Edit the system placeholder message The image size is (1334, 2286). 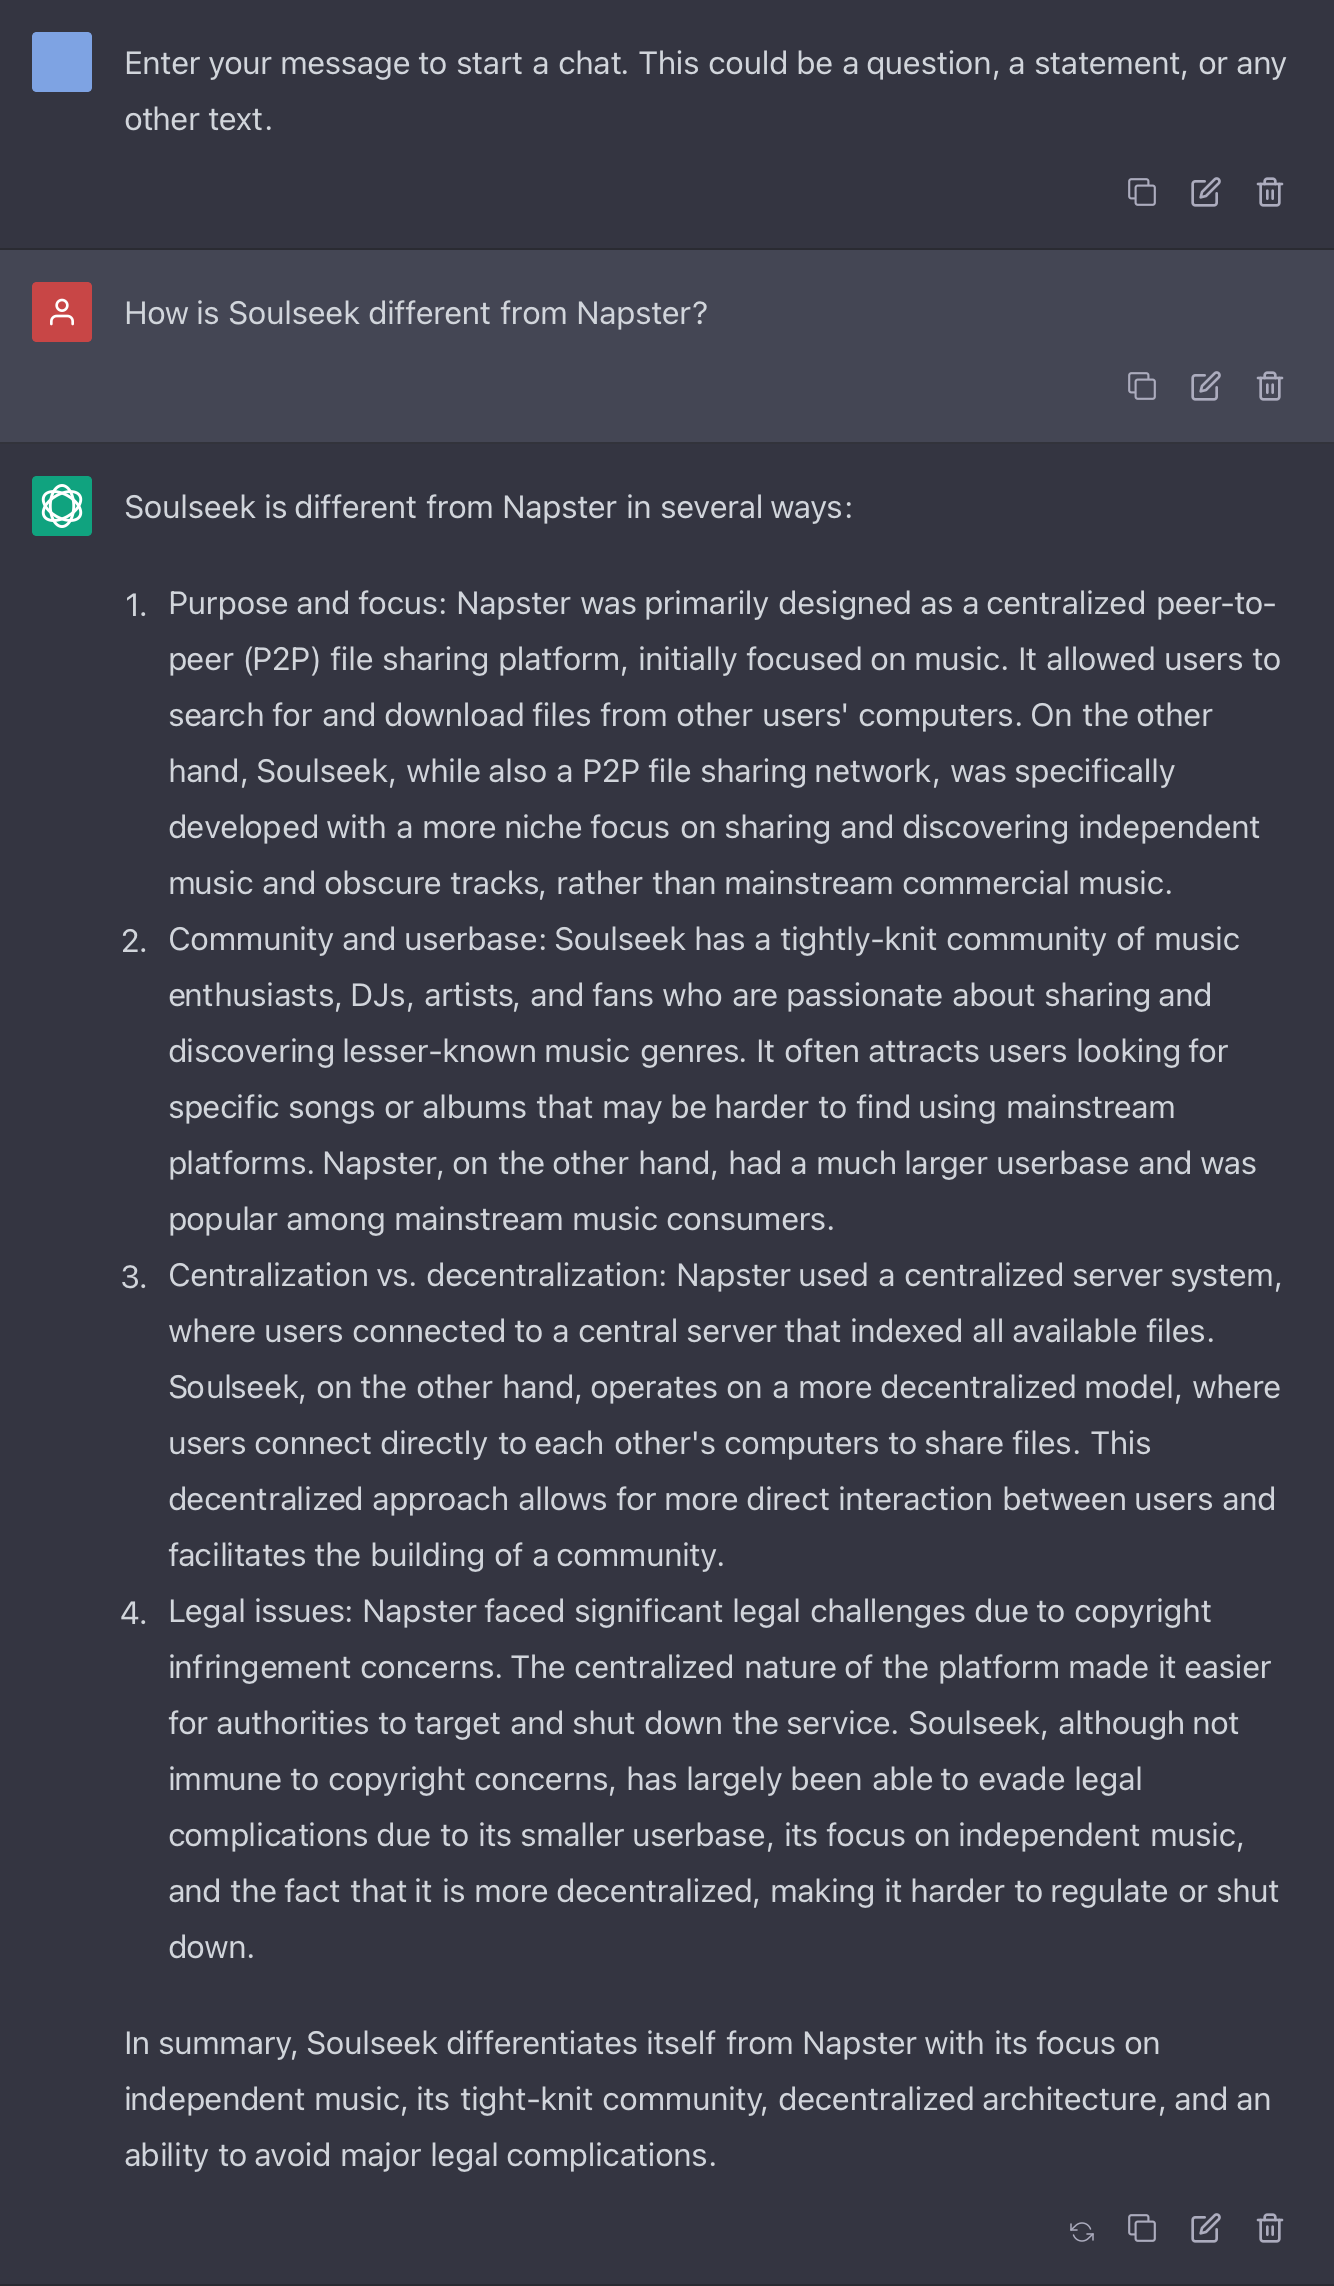pyautogui.click(x=1205, y=192)
